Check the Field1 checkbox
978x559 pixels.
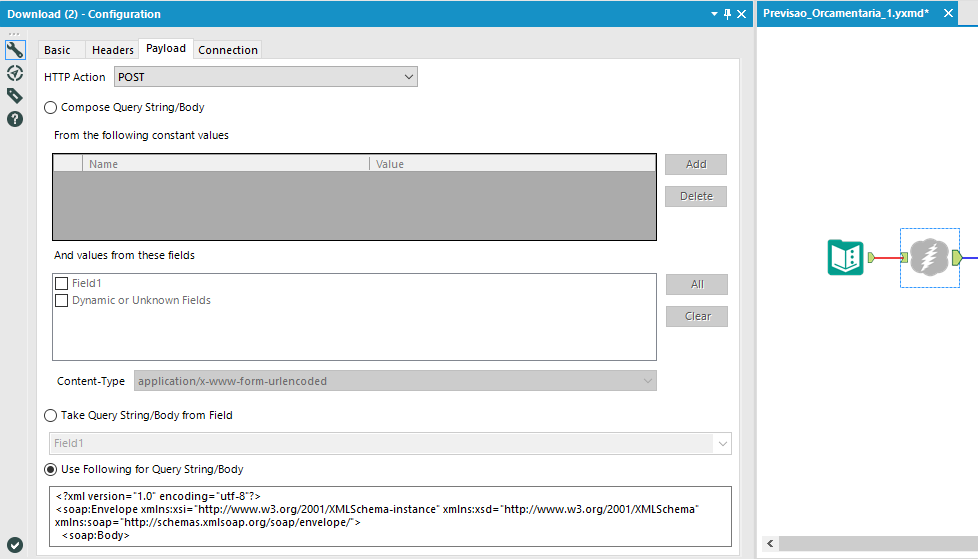point(61,283)
